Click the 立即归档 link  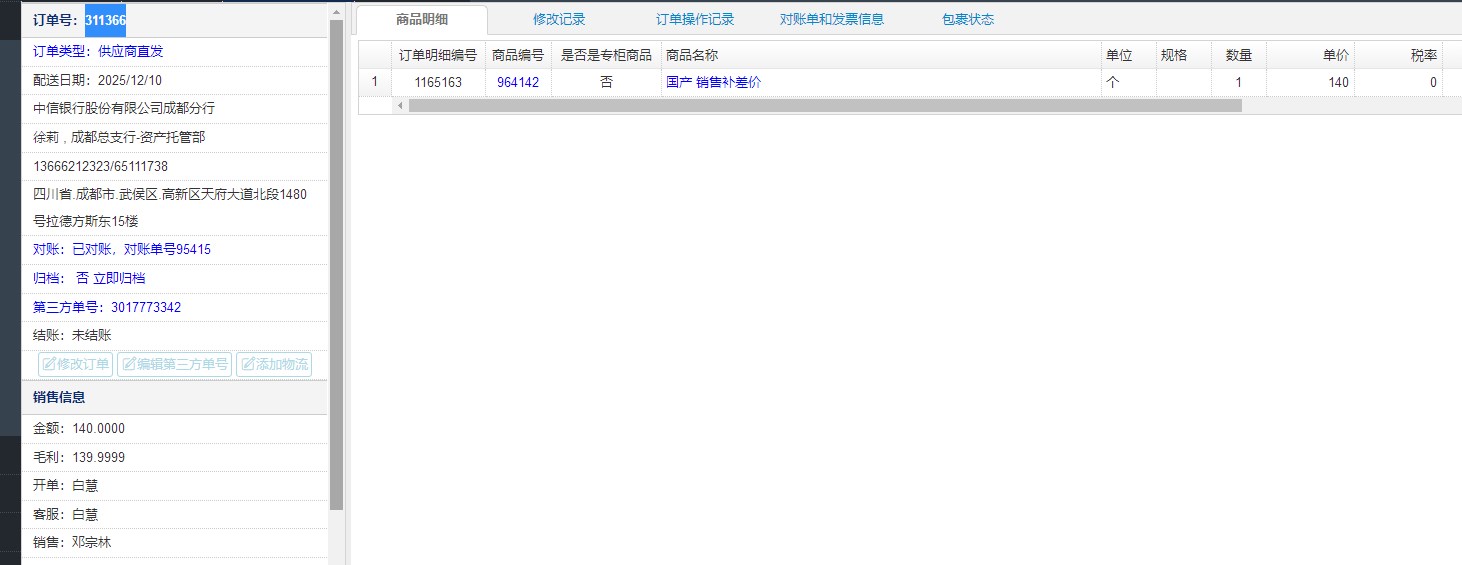coord(119,278)
